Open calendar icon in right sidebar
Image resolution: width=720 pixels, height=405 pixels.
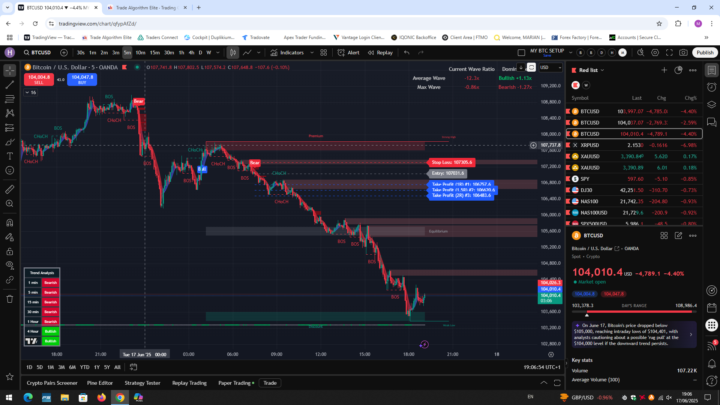click(x=711, y=308)
